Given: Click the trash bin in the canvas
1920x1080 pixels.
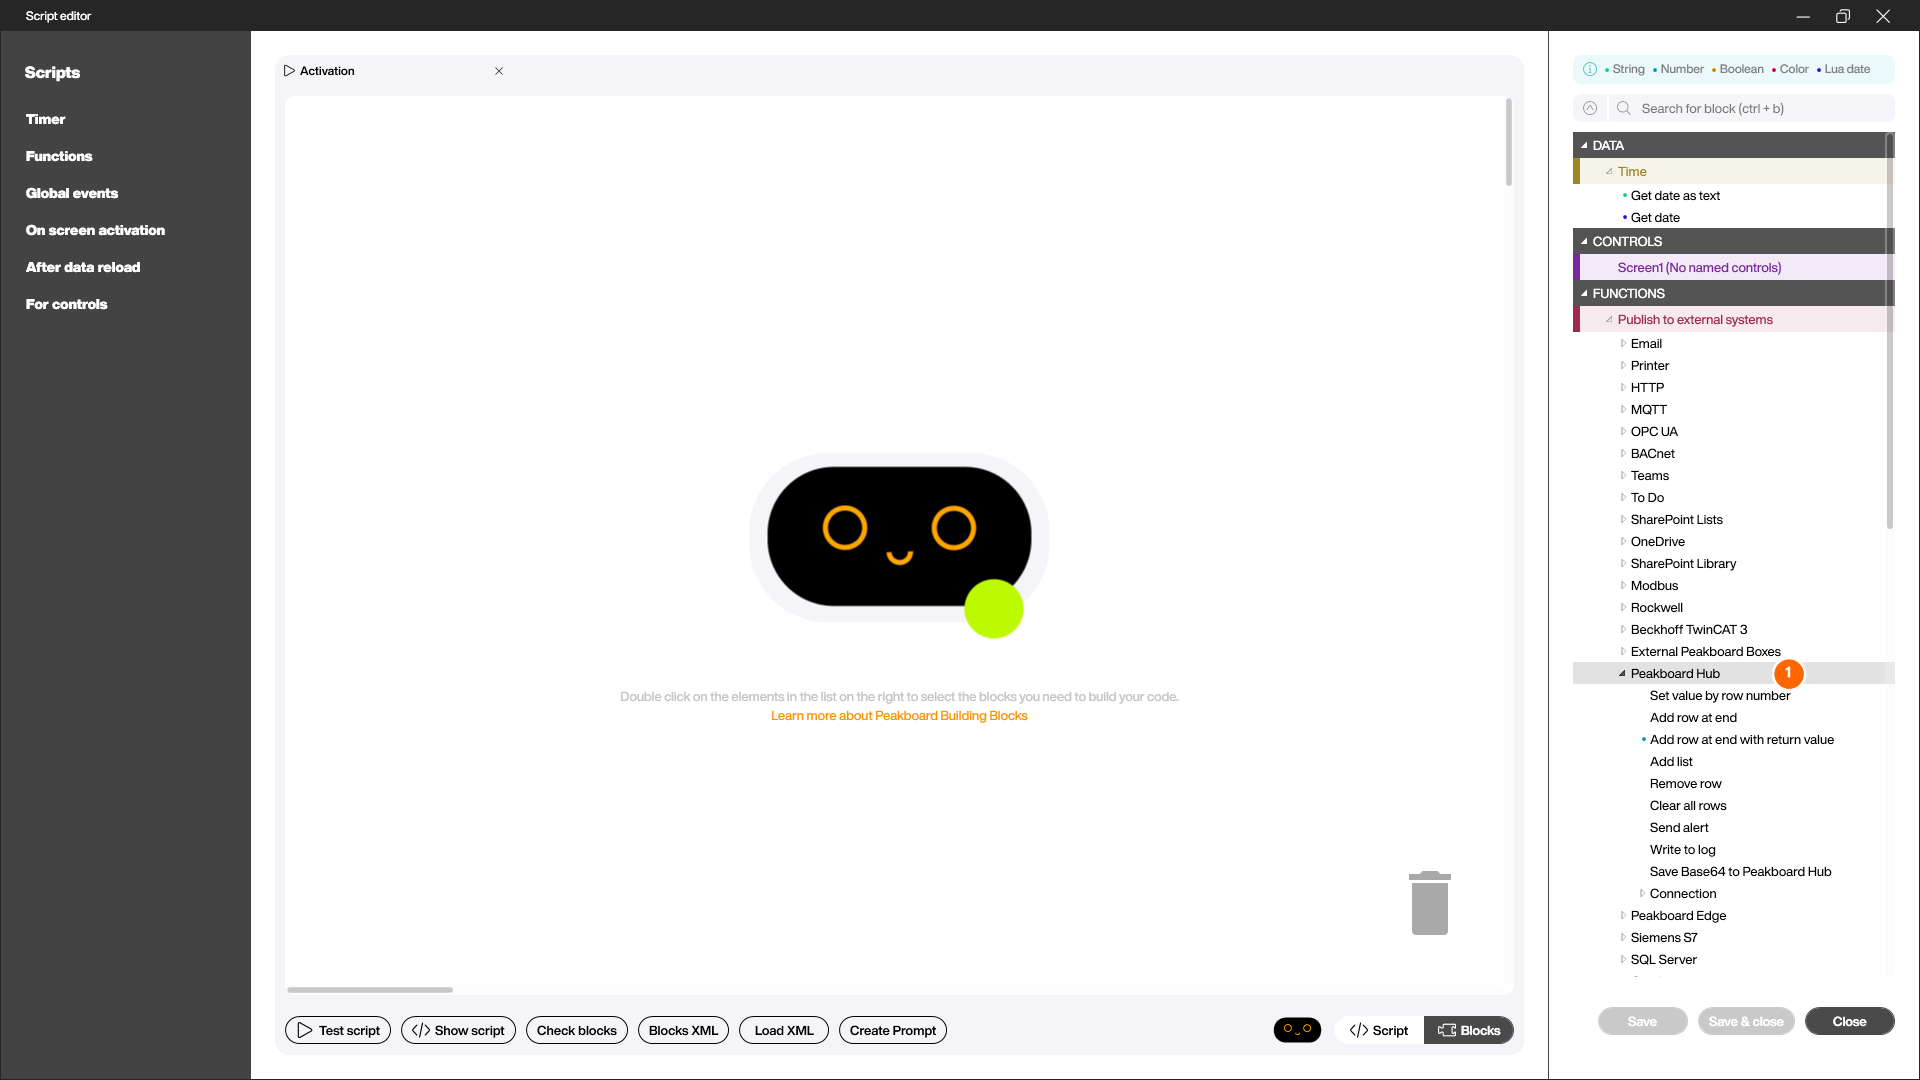Looking at the screenshot, I should (x=1430, y=903).
